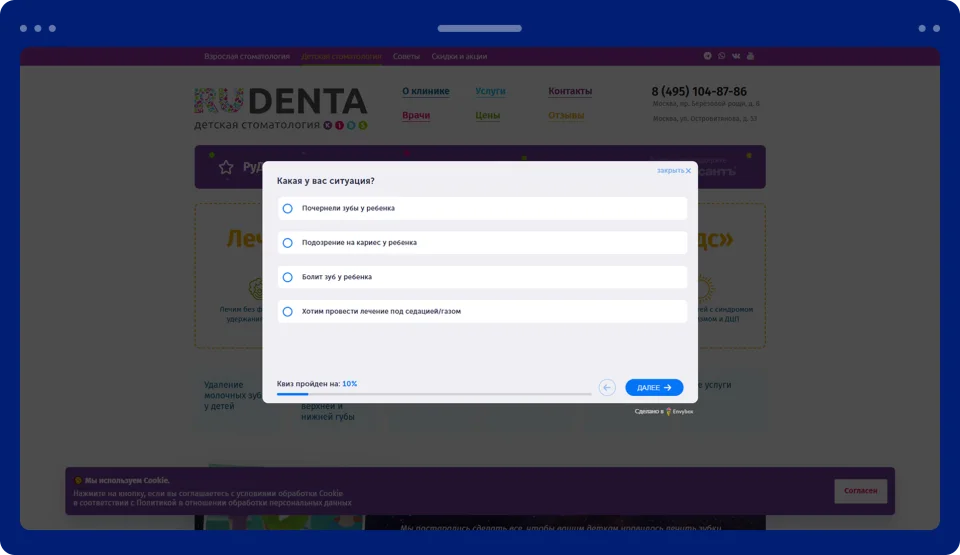
Task: Go to 'Советы' in top menu
Action: tap(407, 56)
